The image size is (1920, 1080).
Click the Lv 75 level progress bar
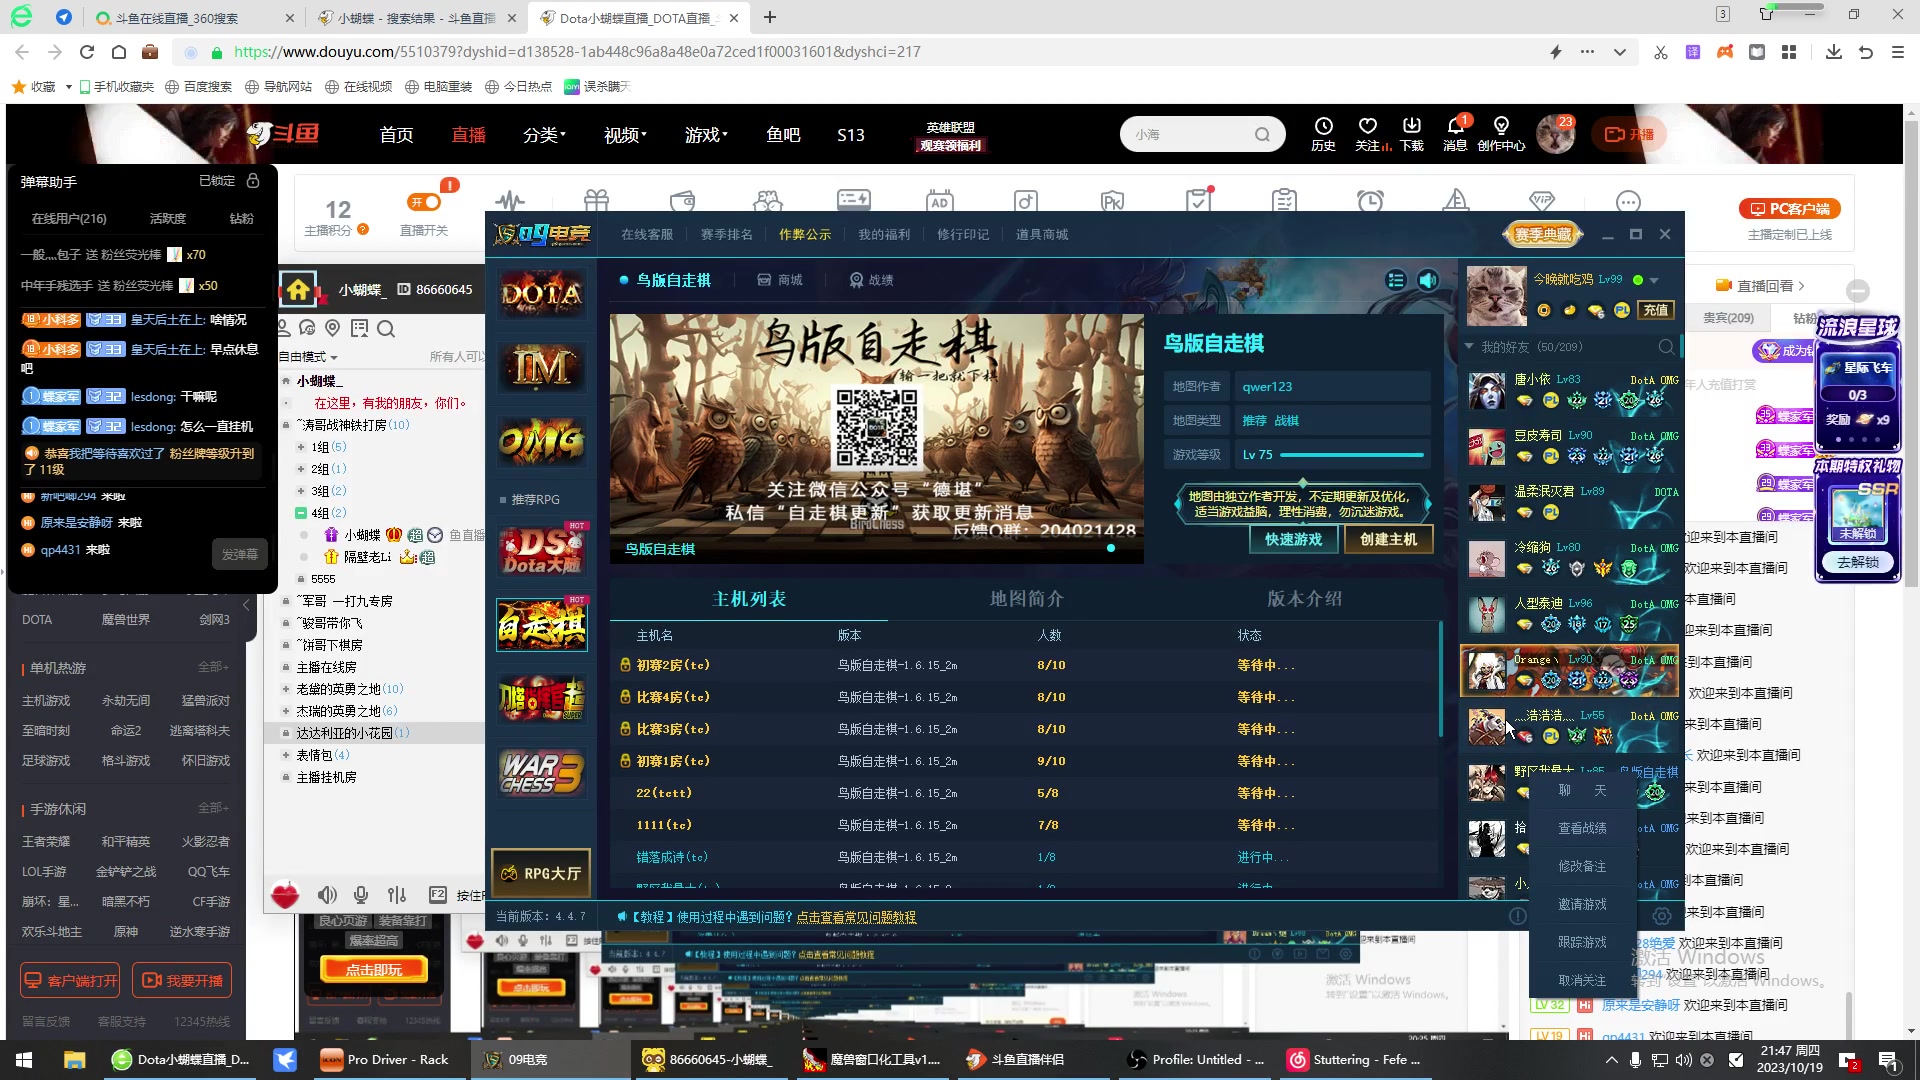pyautogui.click(x=1351, y=455)
